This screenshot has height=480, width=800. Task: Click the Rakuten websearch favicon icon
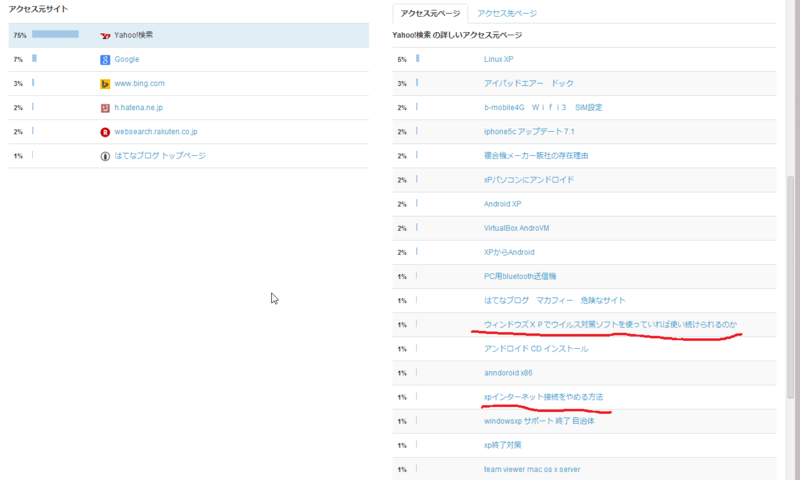click(105, 132)
